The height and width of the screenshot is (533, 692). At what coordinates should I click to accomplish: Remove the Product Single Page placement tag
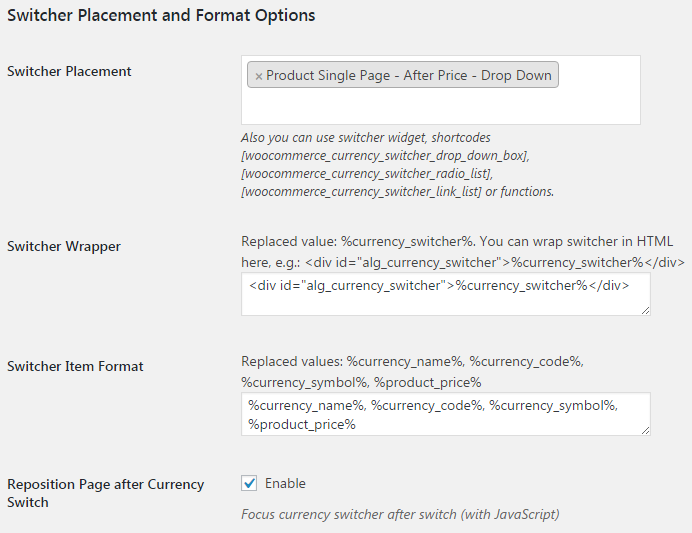click(x=259, y=76)
